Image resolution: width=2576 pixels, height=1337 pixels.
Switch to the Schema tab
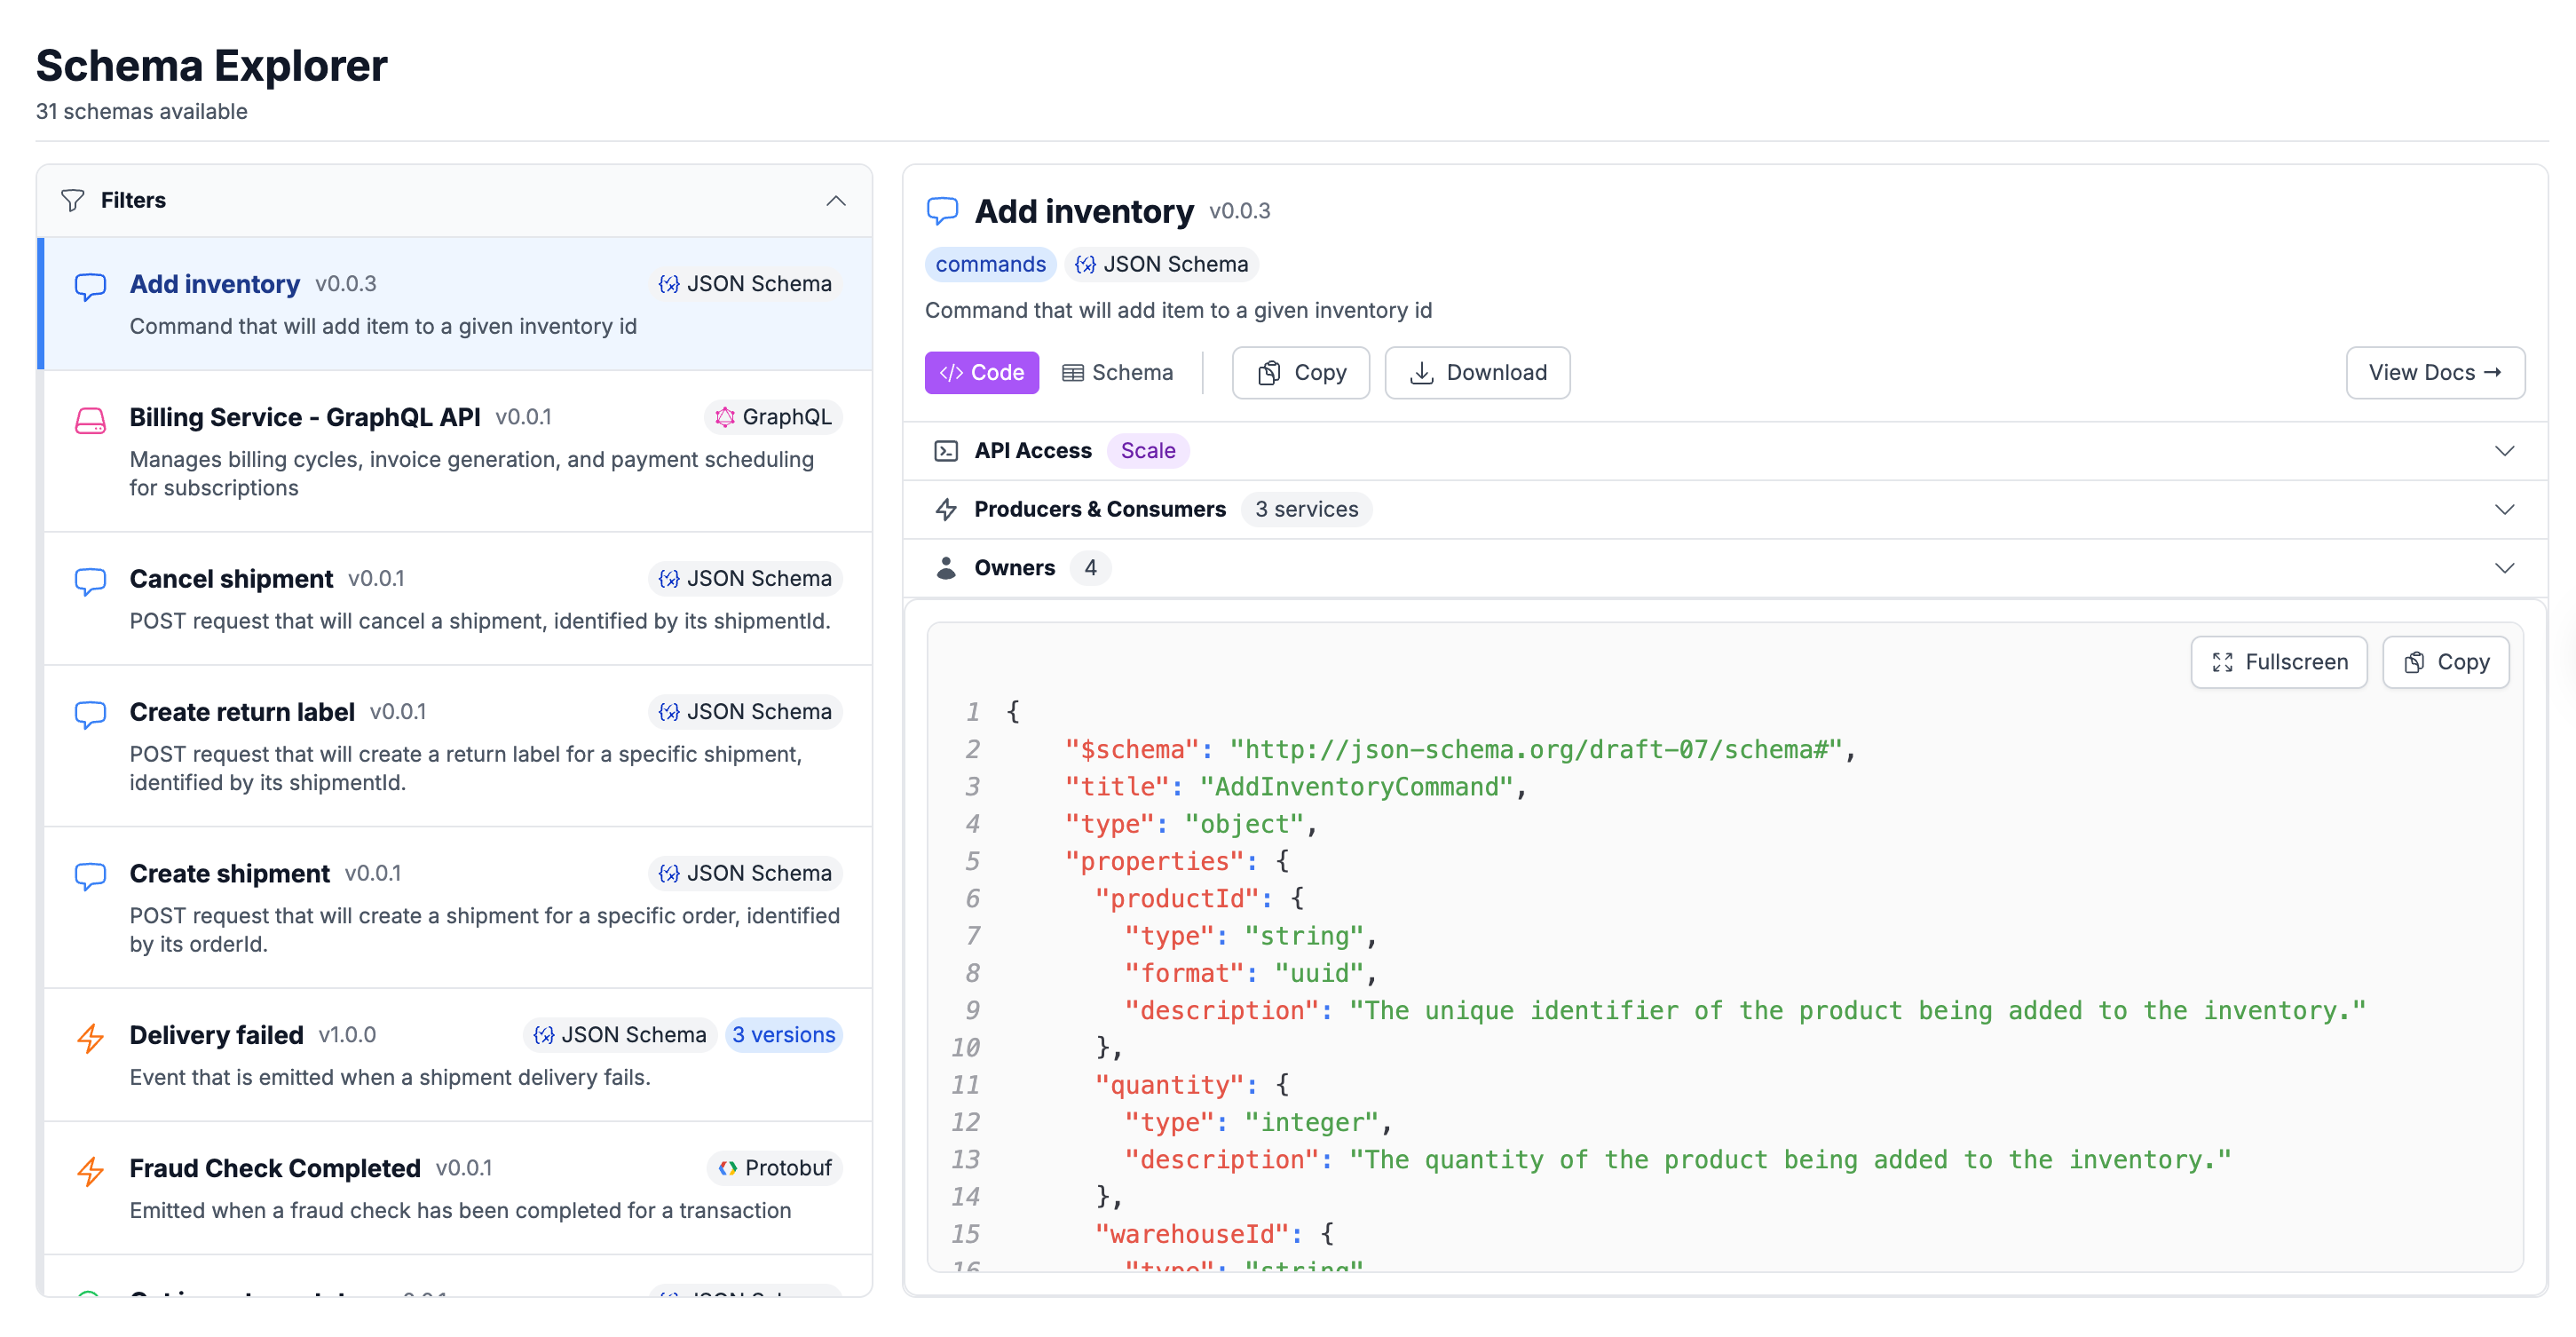pos(1118,372)
